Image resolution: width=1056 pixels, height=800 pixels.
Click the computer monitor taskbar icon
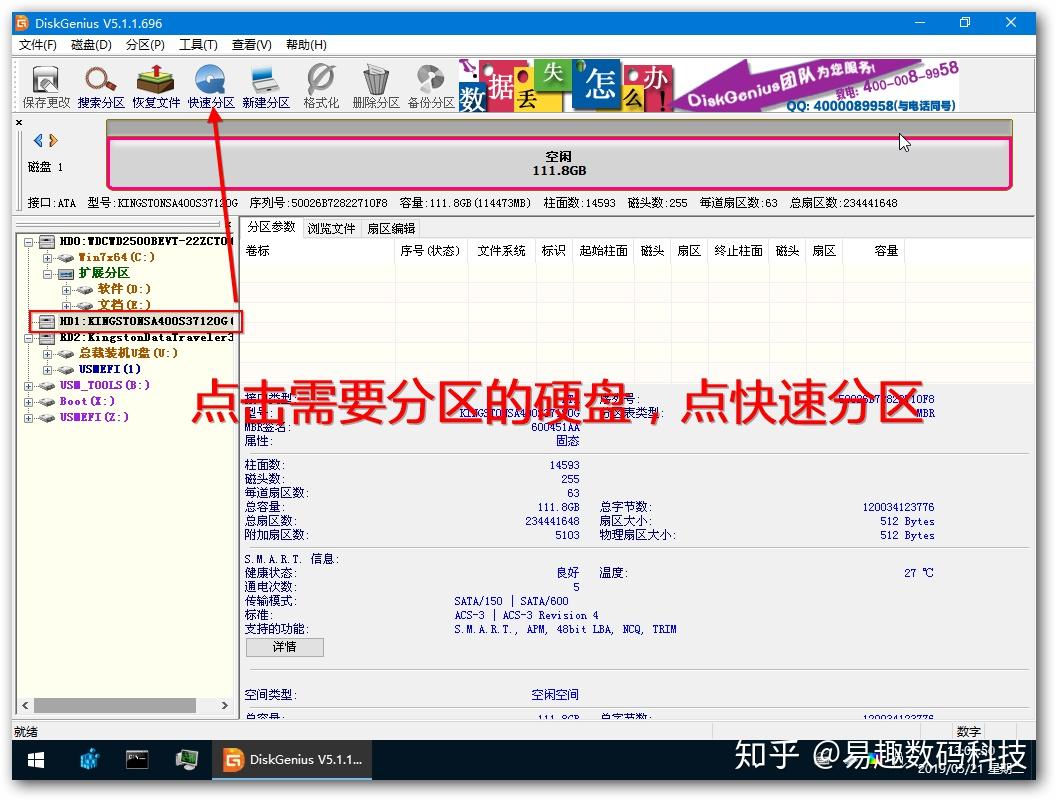coord(187,760)
